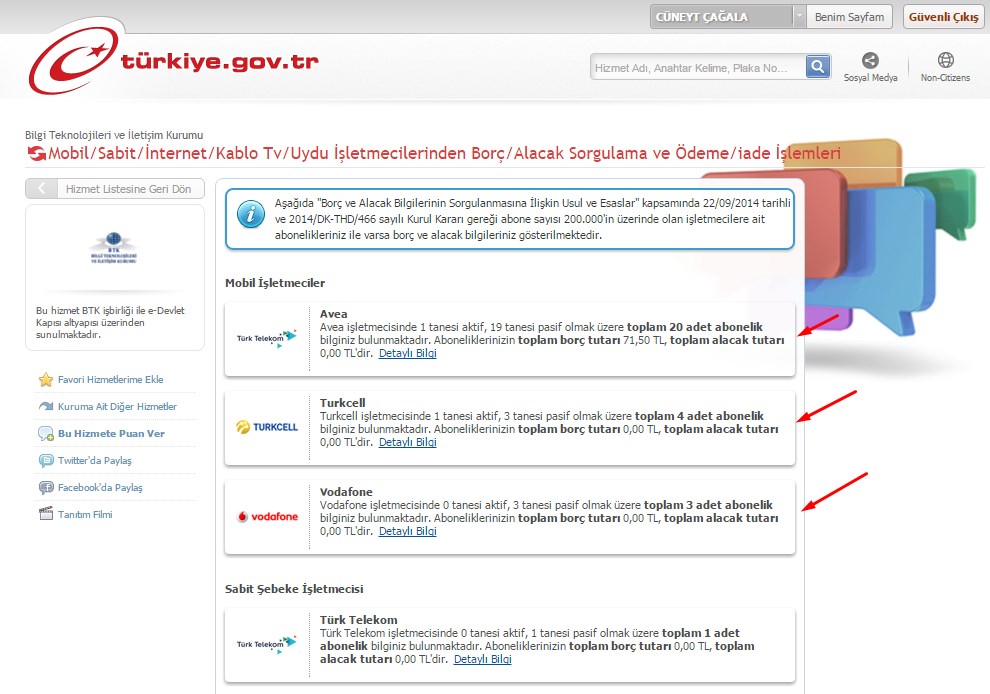
Task: Open Detaylı Bilgi for Vodafone
Action: pos(407,532)
